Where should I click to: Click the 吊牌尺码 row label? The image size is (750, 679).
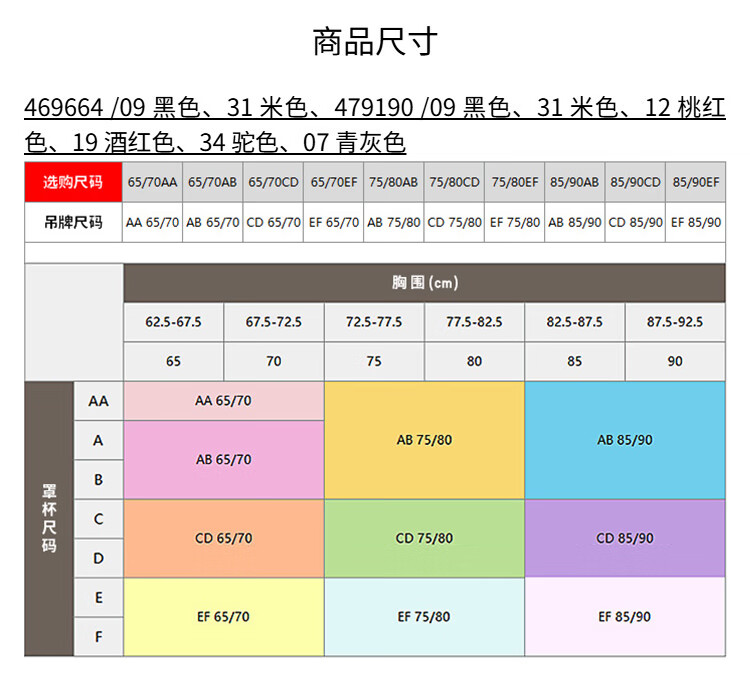[x=73, y=222]
